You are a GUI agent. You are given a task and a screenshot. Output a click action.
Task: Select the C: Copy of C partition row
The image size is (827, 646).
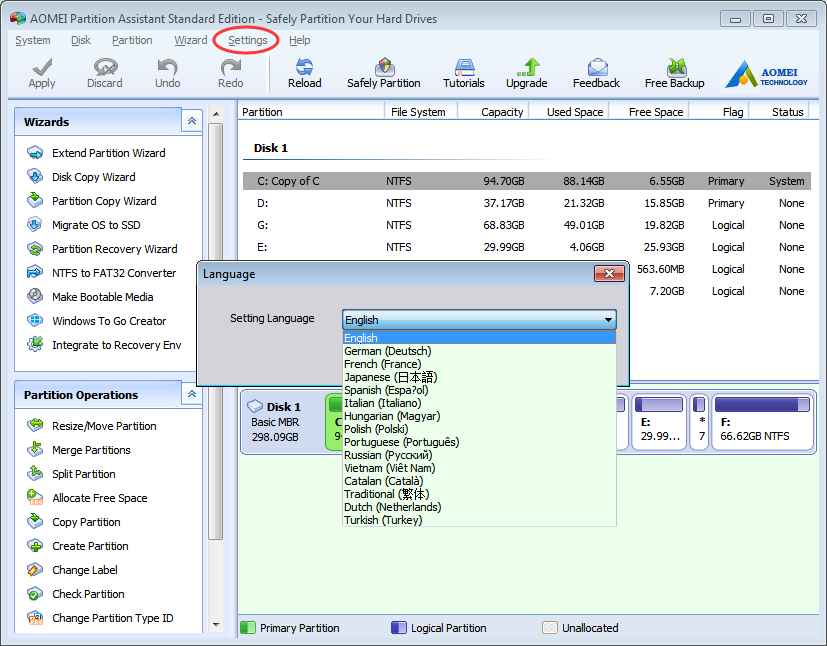pos(526,181)
